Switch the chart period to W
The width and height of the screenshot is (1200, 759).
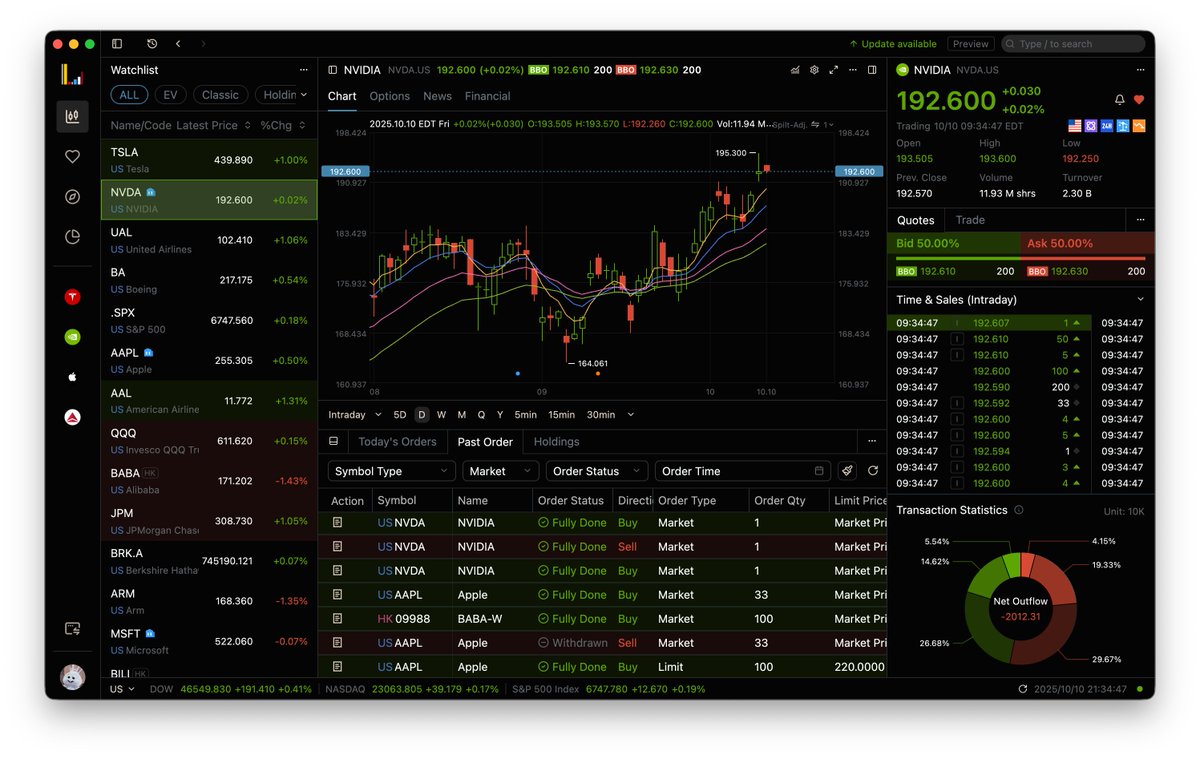click(x=441, y=415)
